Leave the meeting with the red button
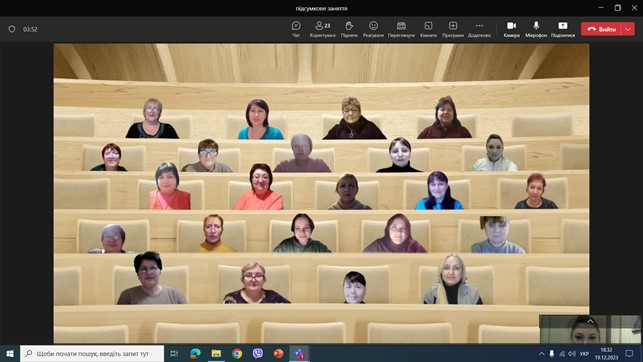This screenshot has height=362, width=643. tap(602, 29)
